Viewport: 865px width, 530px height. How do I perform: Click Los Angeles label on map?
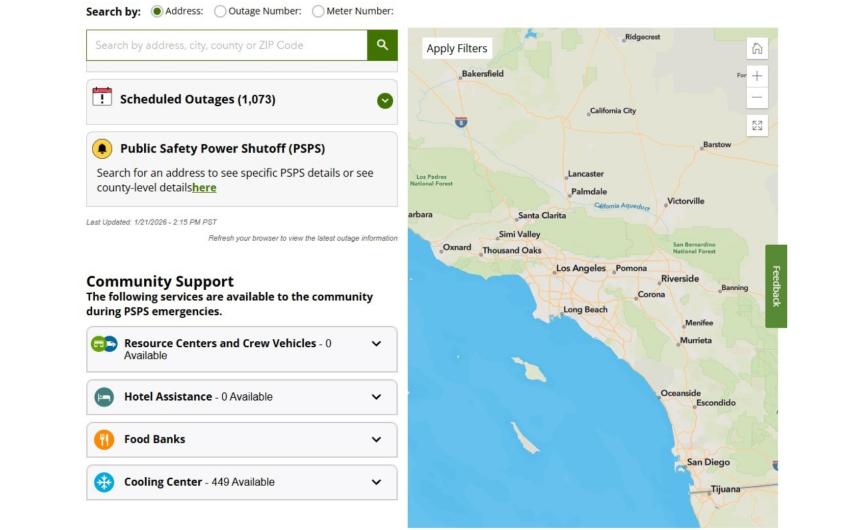click(x=580, y=268)
